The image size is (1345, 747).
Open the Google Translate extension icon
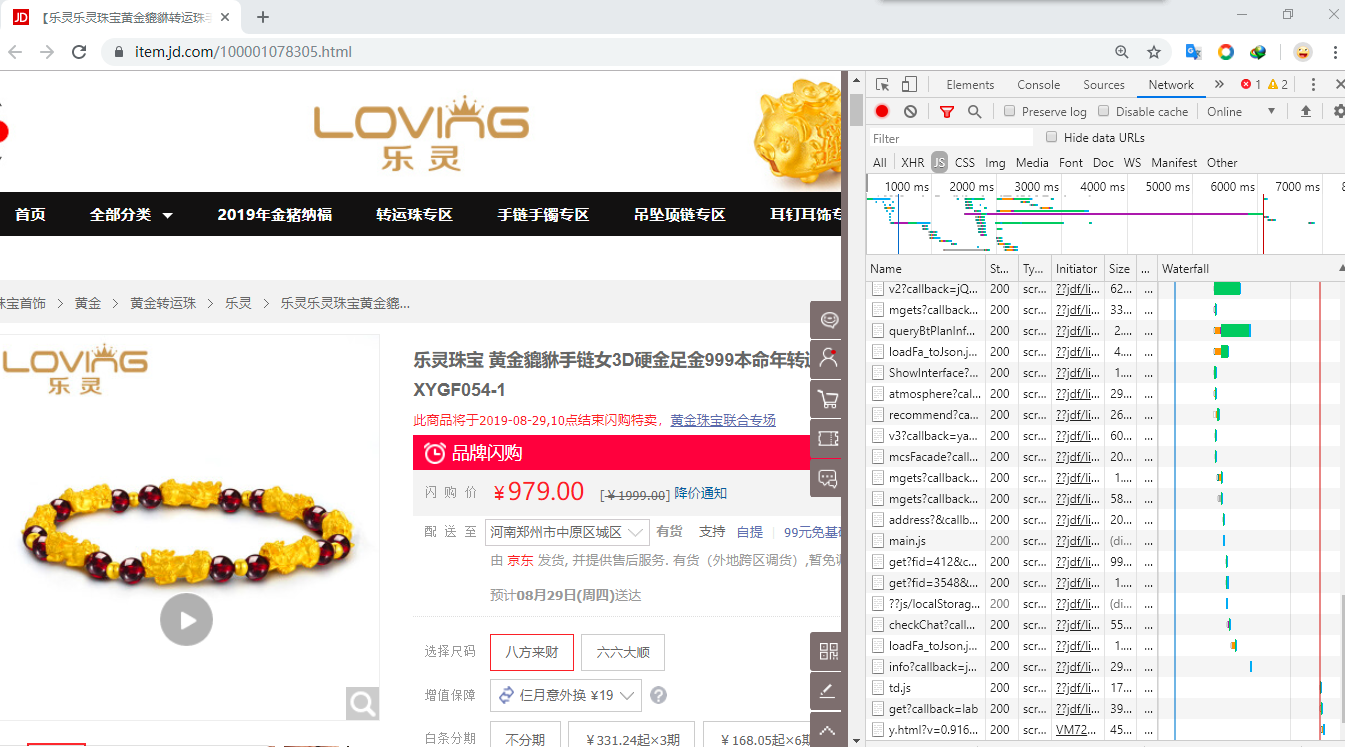click(1193, 52)
